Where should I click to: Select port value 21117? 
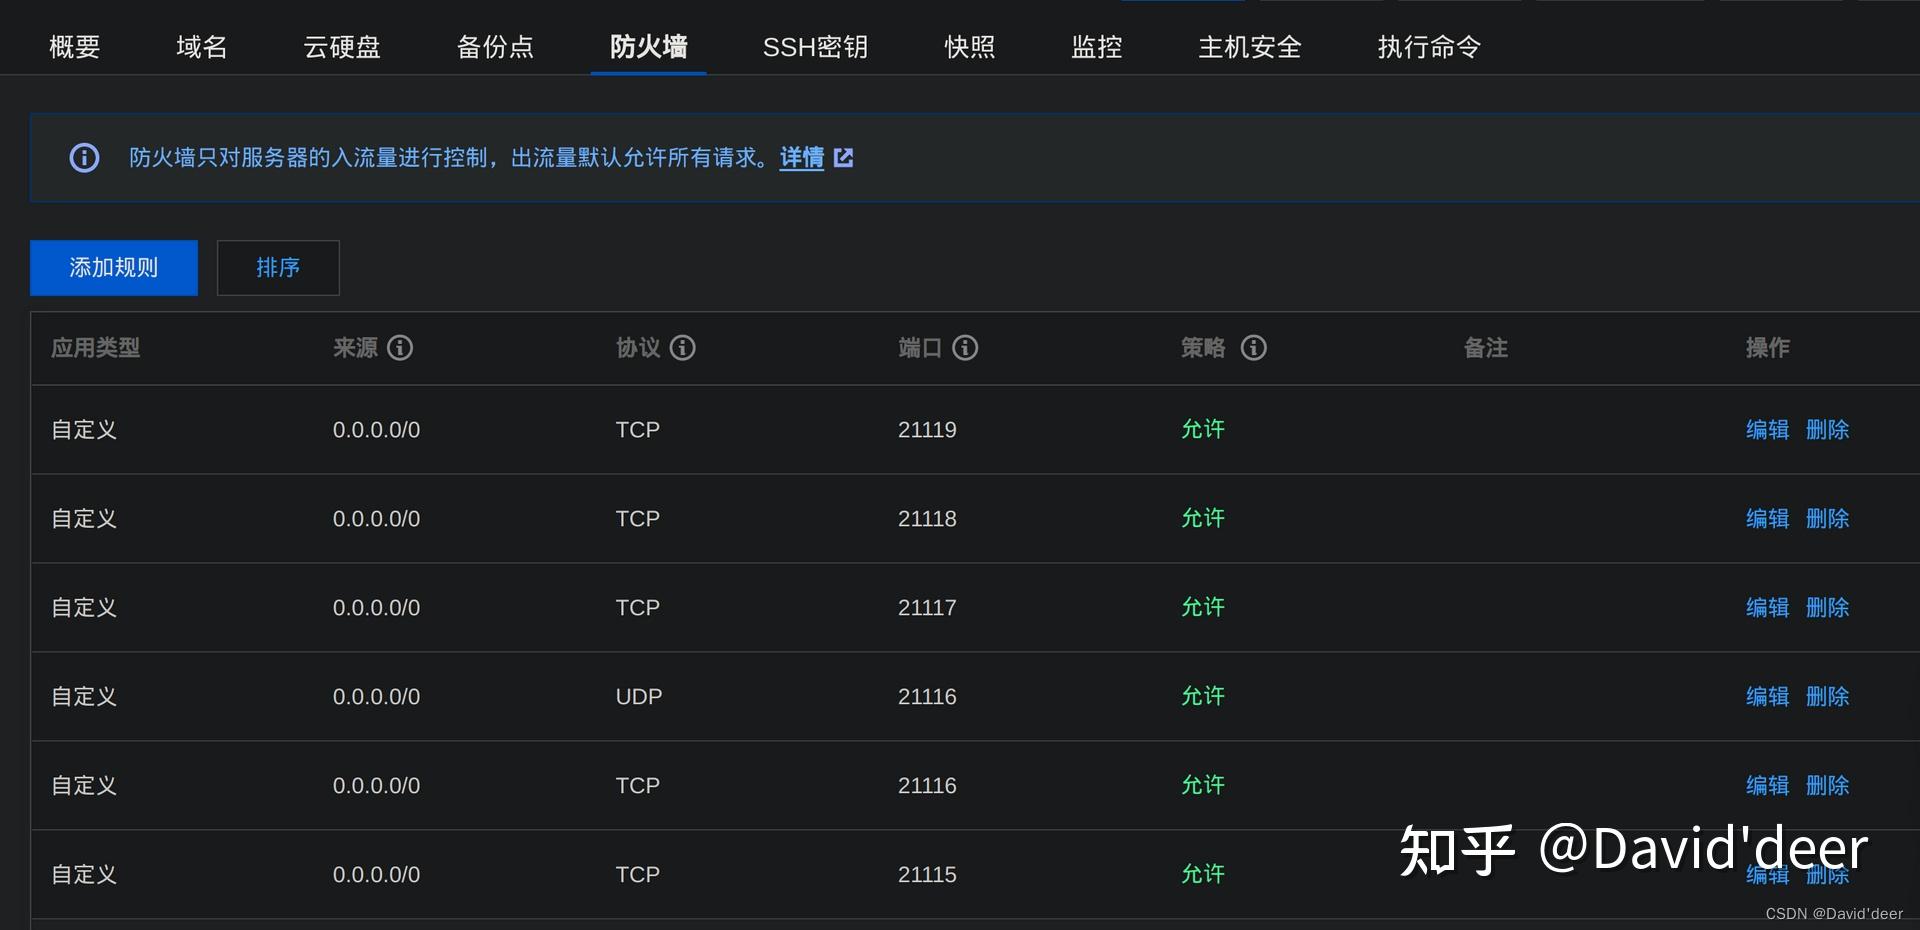click(x=927, y=608)
